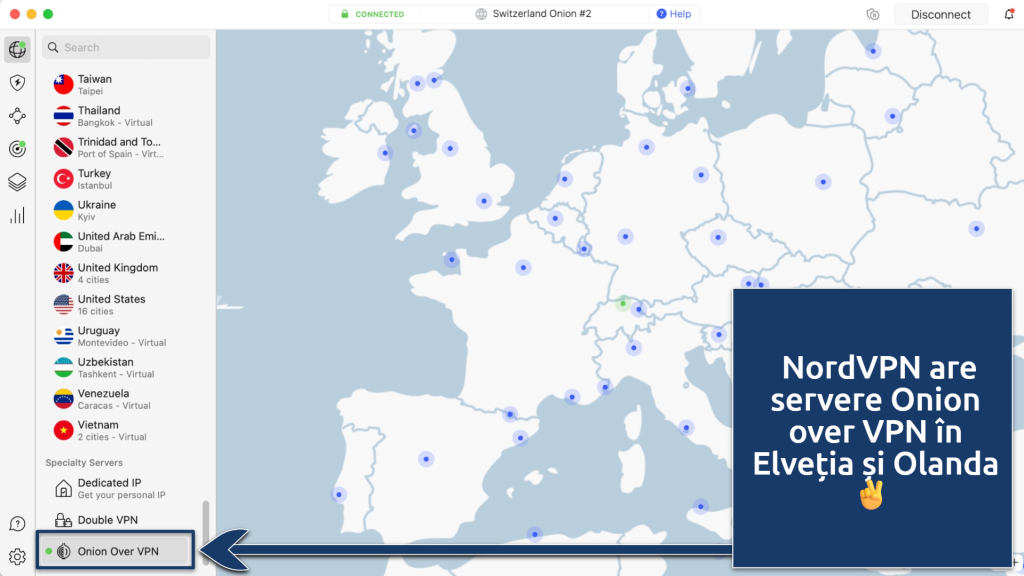Viewport: 1024px width, 576px height.
Task: Choose United States 16 cities entry
Action: tap(124, 304)
